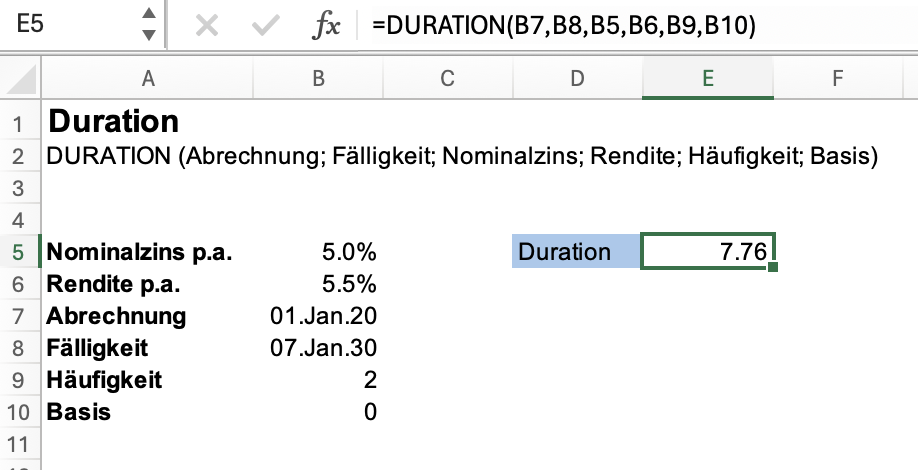The image size is (918, 470).
Task: Click cell E5 with value 7.76
Action: point(706,251)
